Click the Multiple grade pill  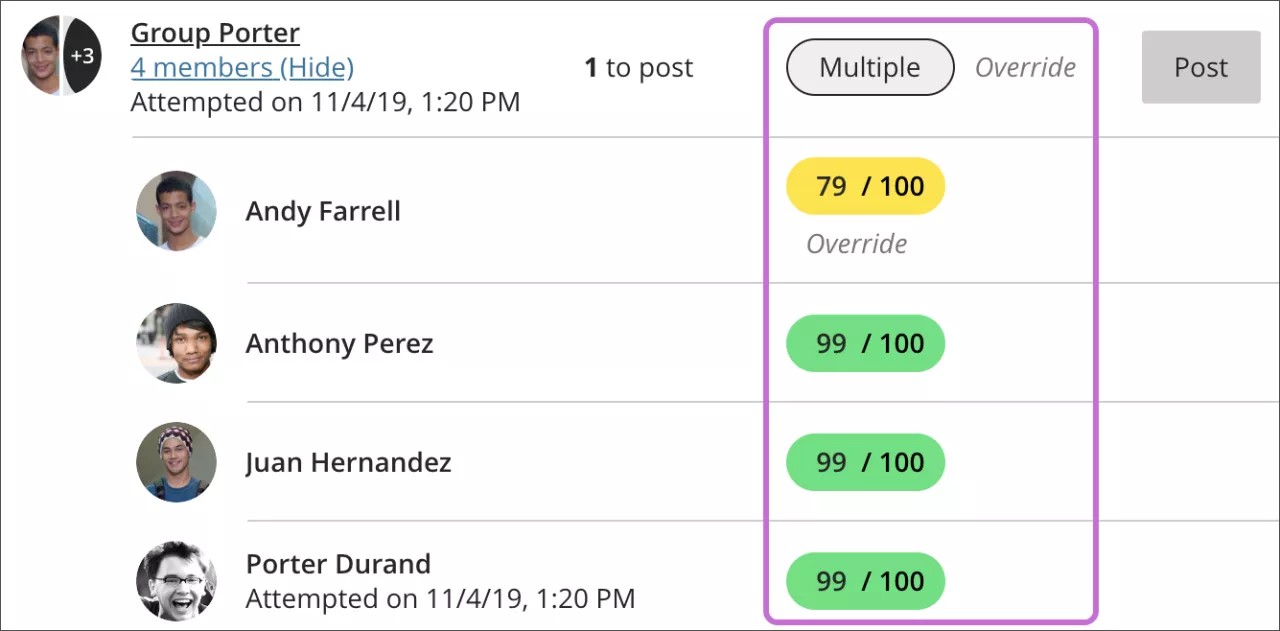(870, 68)
